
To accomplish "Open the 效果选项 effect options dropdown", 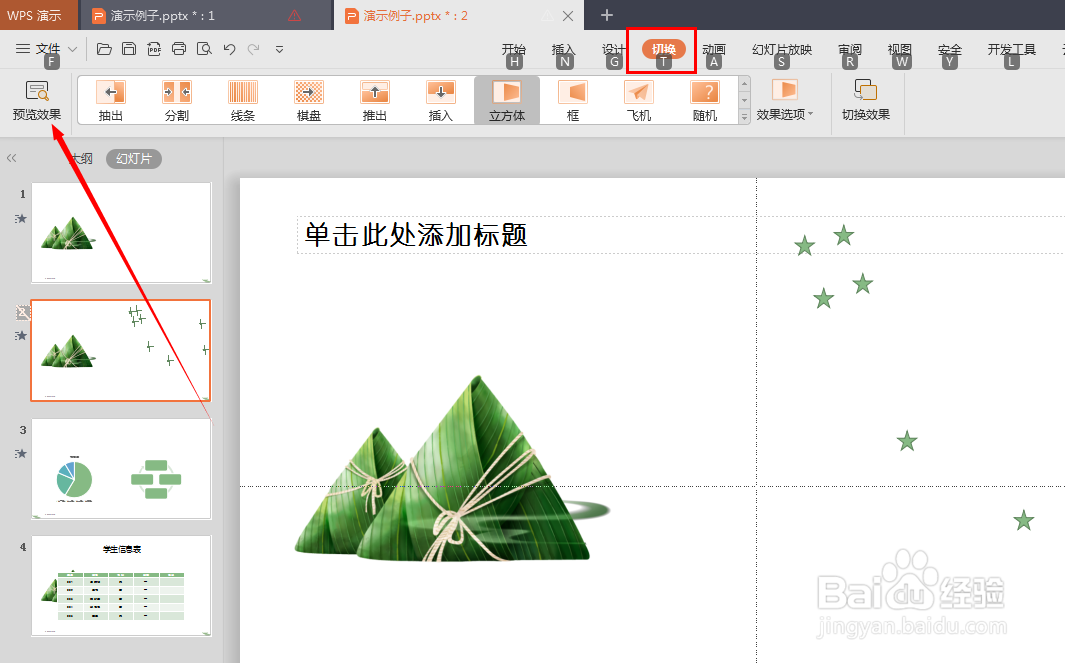I will pyautogui.click(x=784, y=100).
